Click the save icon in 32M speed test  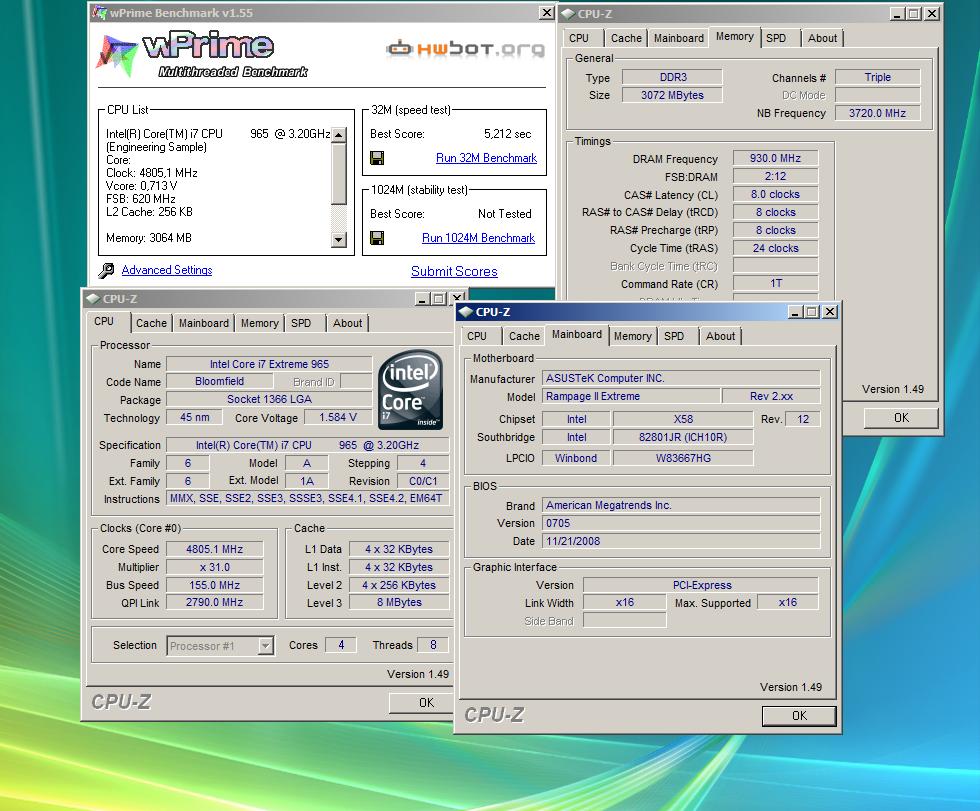click(377, 158)
